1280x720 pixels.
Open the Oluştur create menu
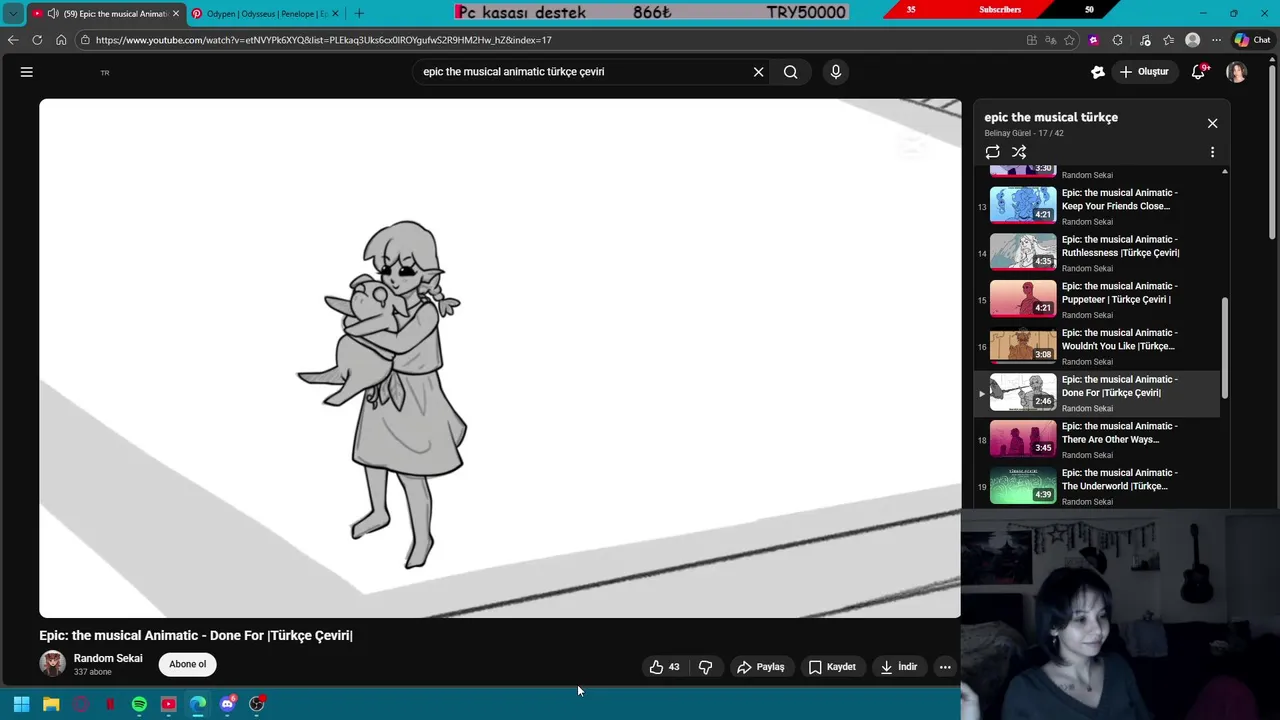pos(1143,72)
